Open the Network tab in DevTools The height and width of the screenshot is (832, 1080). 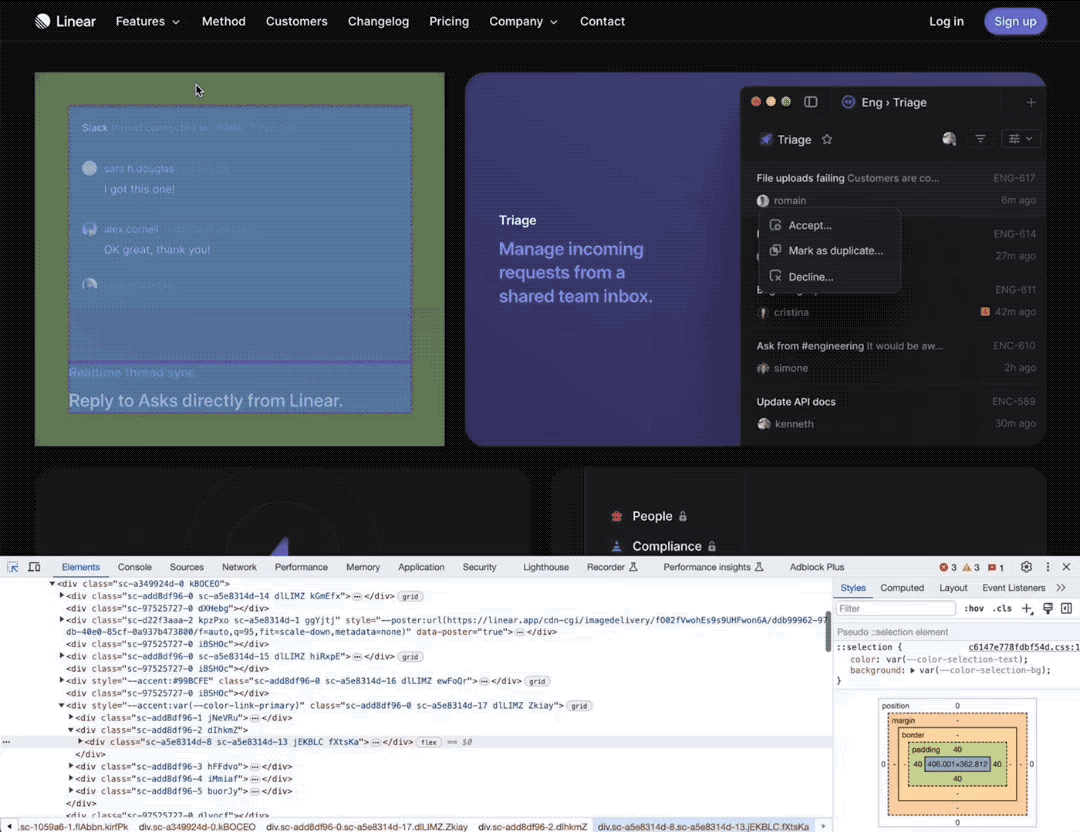tap(239, 567)
